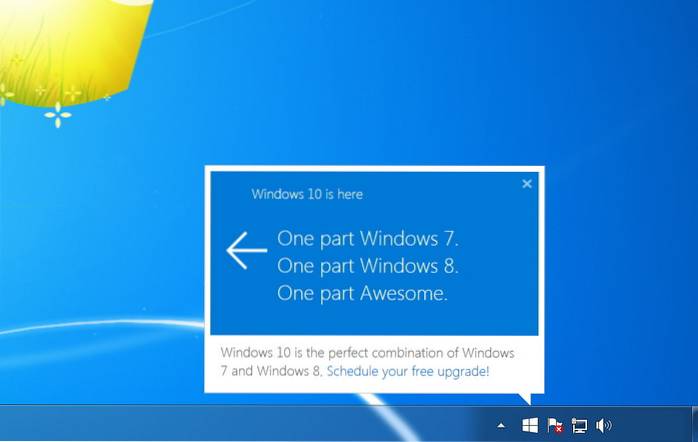Click the 'One part Awesome.' line
Image resolution: width=698 pixels, height=442 pixels.
tap(363, 293)
